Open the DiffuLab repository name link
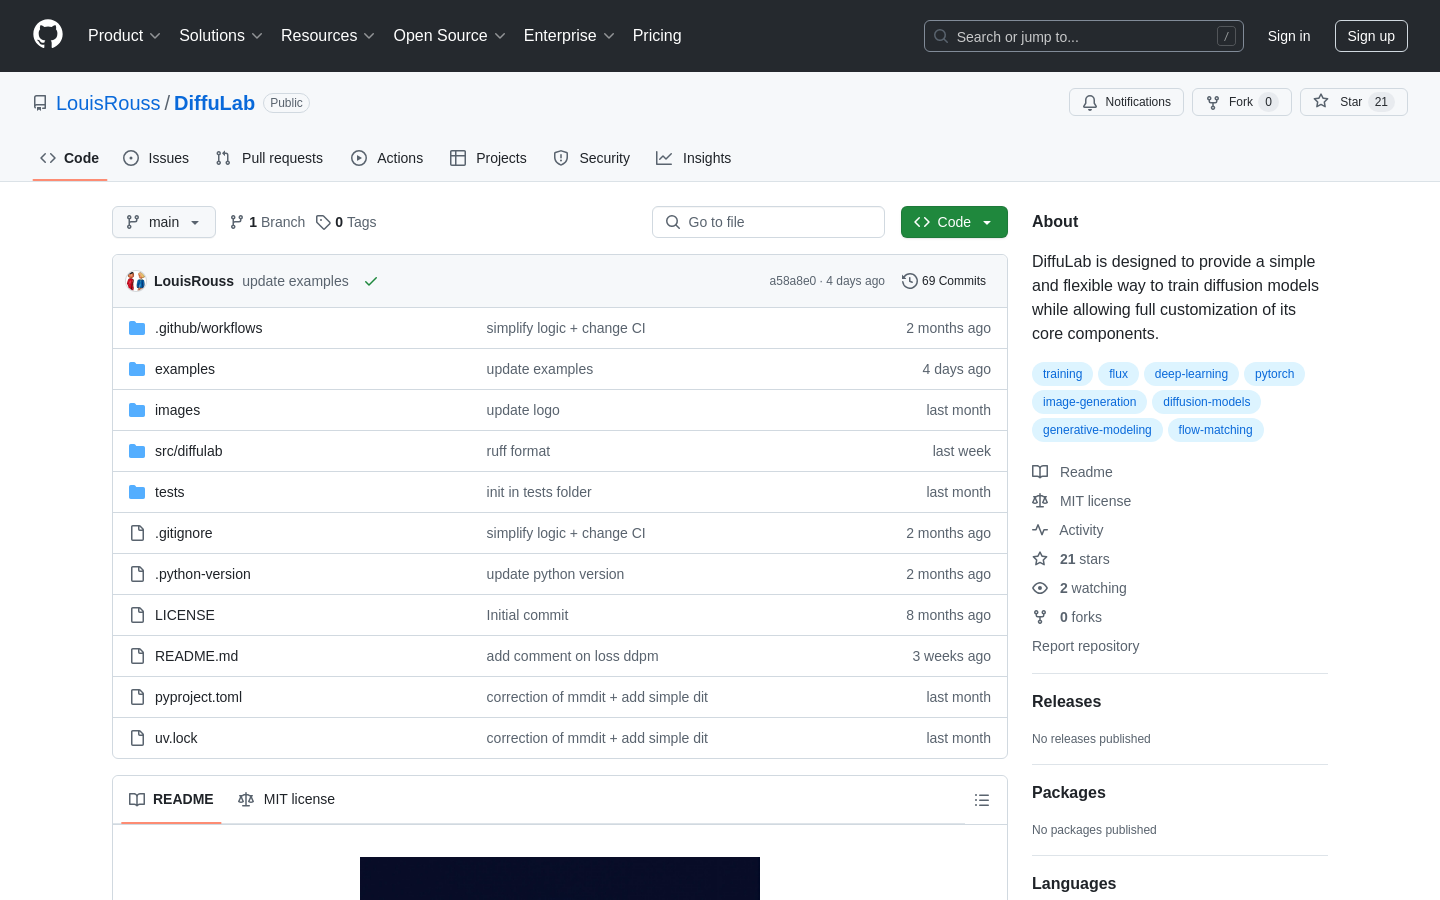The image size is (1440, 900). [x=214, y=103]
